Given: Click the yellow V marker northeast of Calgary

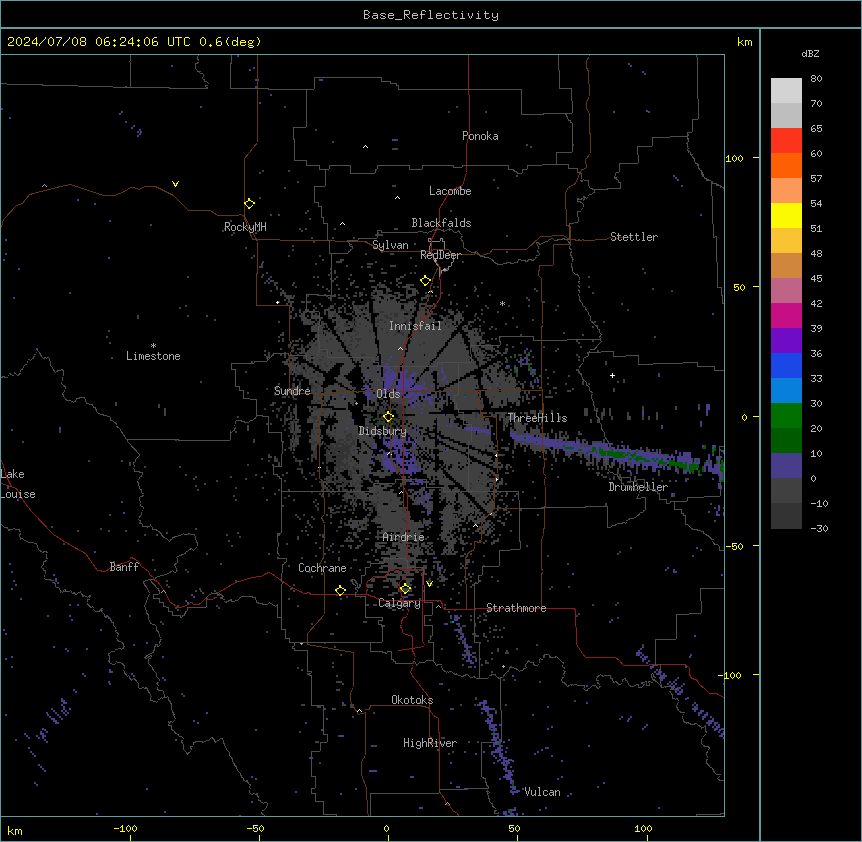Looking at the screenshot, I should tap(429, 584).
